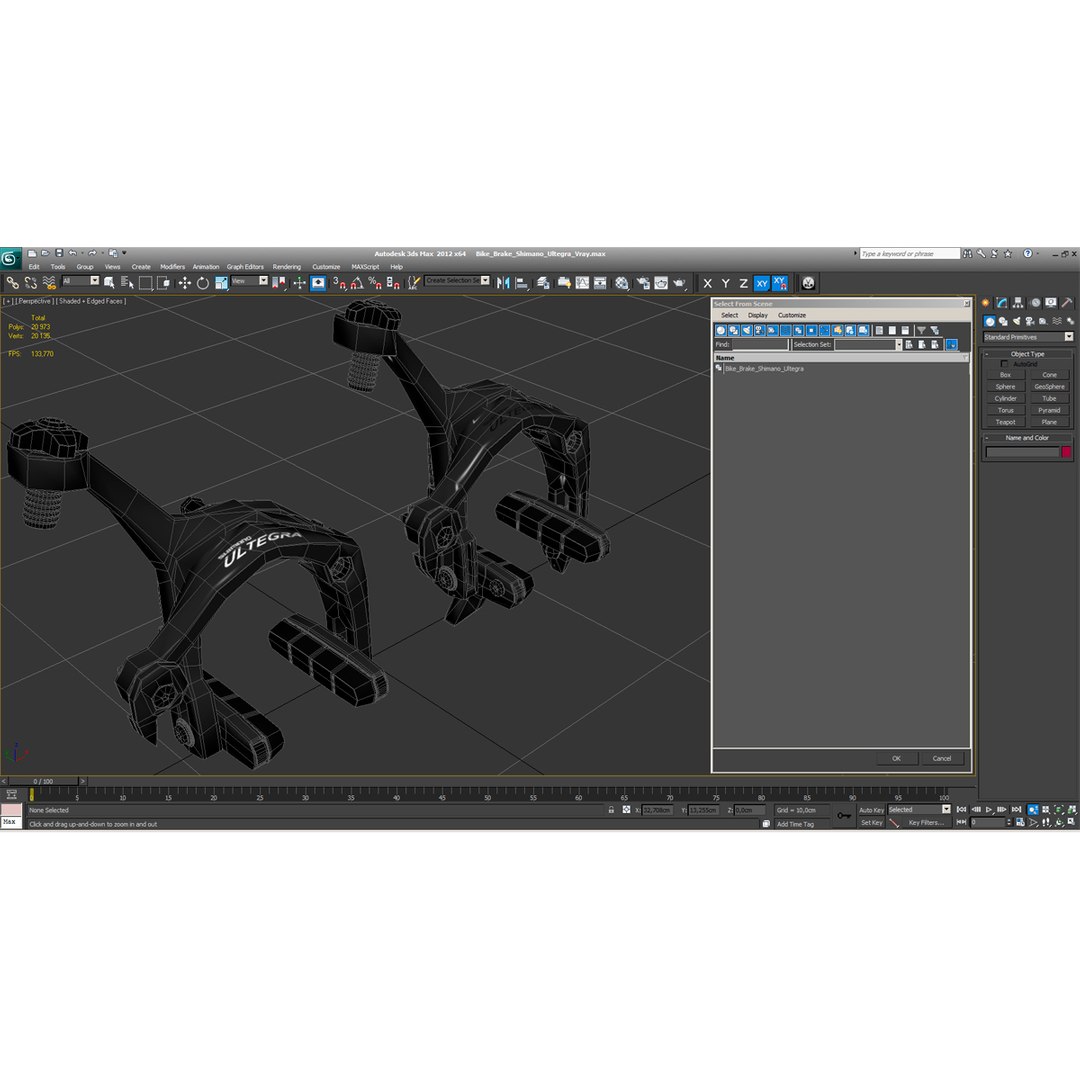Viewport: 1080px width, 1080px height.
Task: Create a Teapot primitive
Action: 1006,422
